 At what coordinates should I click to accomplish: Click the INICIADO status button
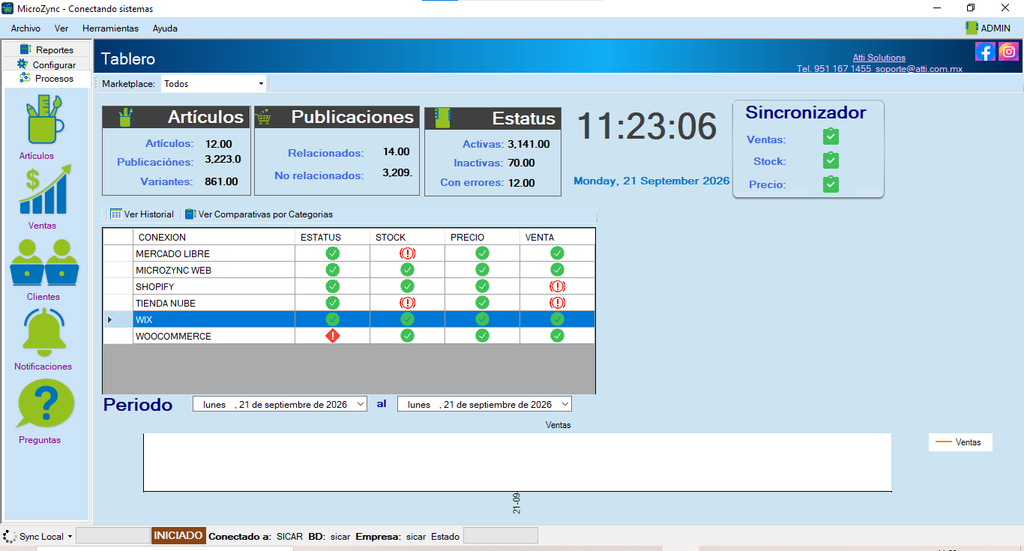tap(178, 536)
